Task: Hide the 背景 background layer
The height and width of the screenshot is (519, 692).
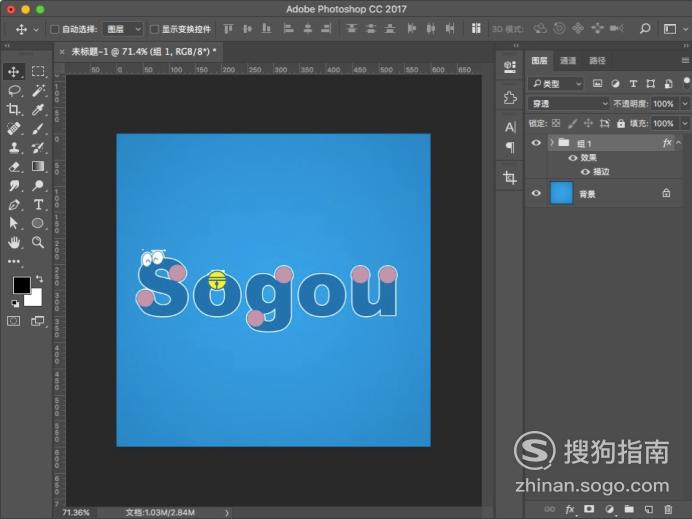Action: tap(536, 193)
